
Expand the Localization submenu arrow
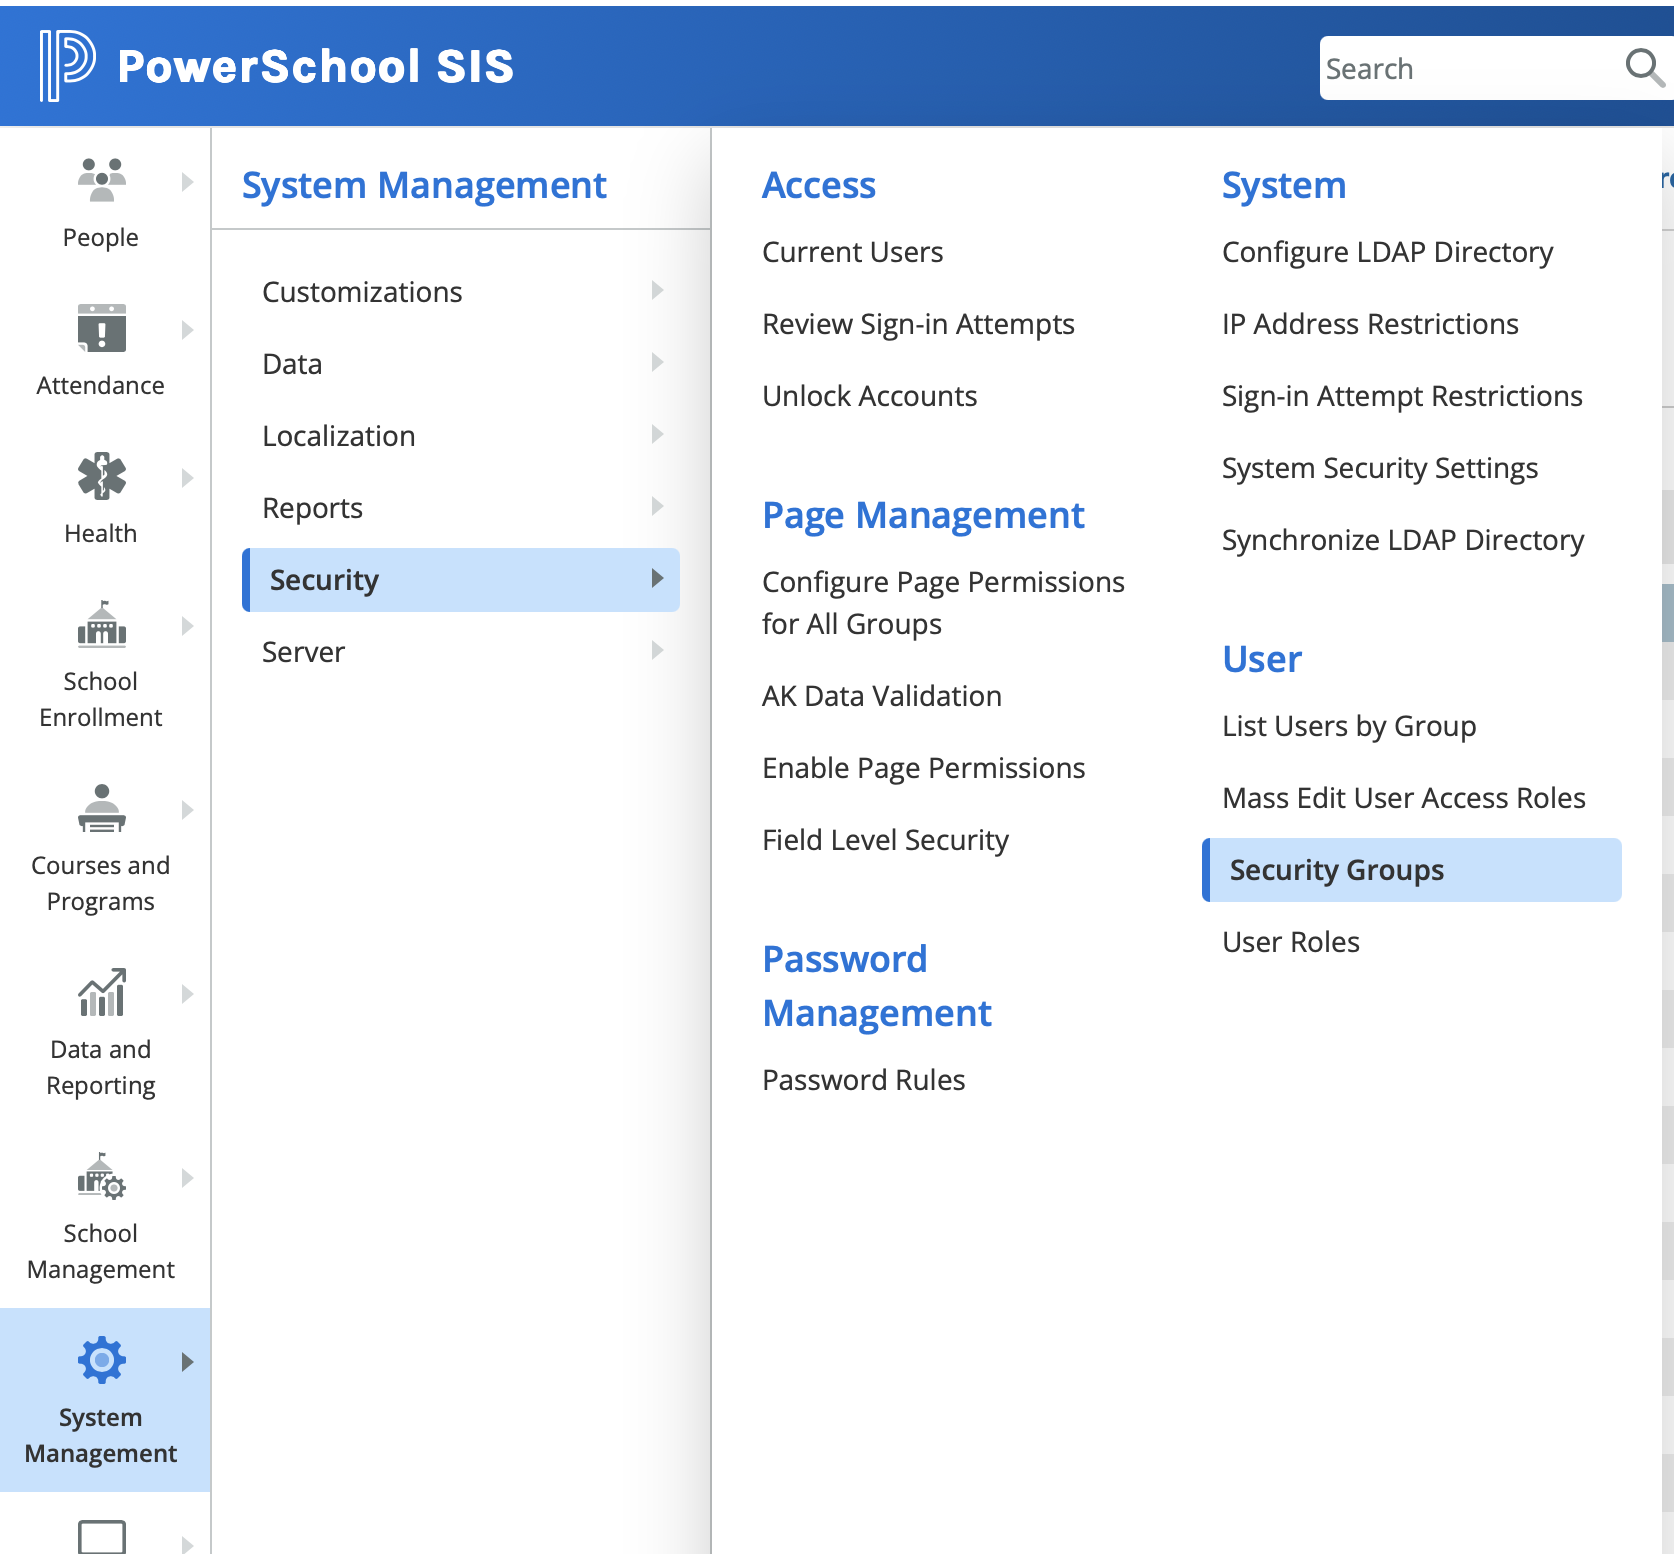click(x=657, y=434)
